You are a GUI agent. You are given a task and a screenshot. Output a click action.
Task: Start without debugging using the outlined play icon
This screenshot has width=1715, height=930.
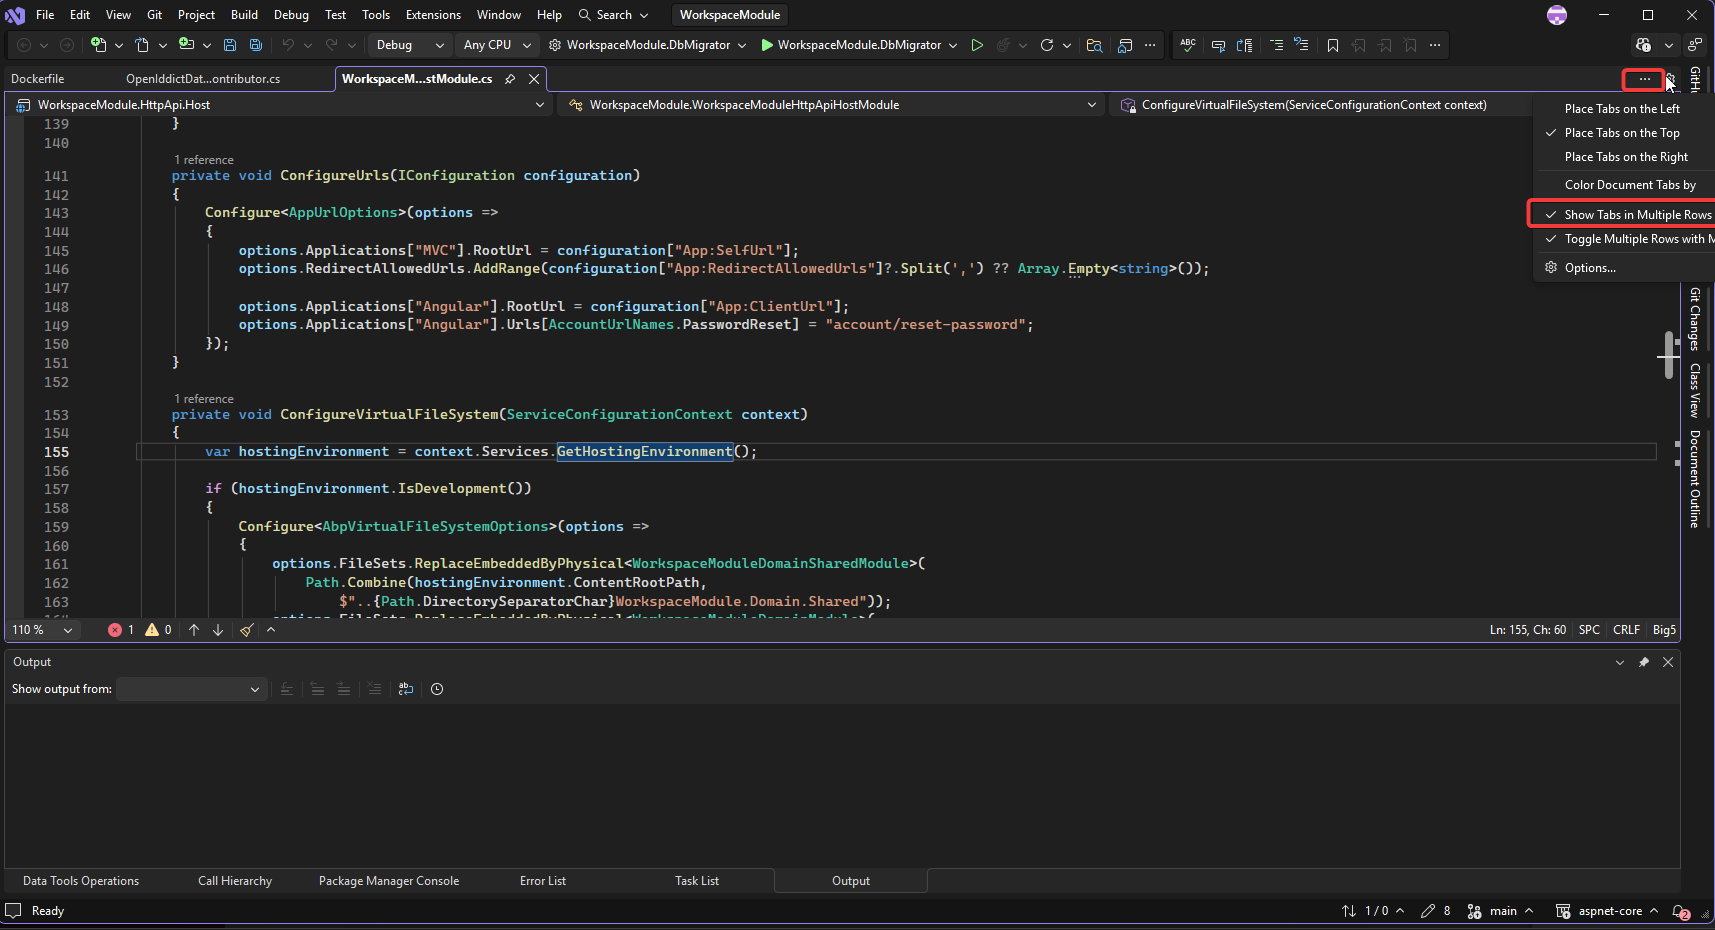(x=977, y=45)
